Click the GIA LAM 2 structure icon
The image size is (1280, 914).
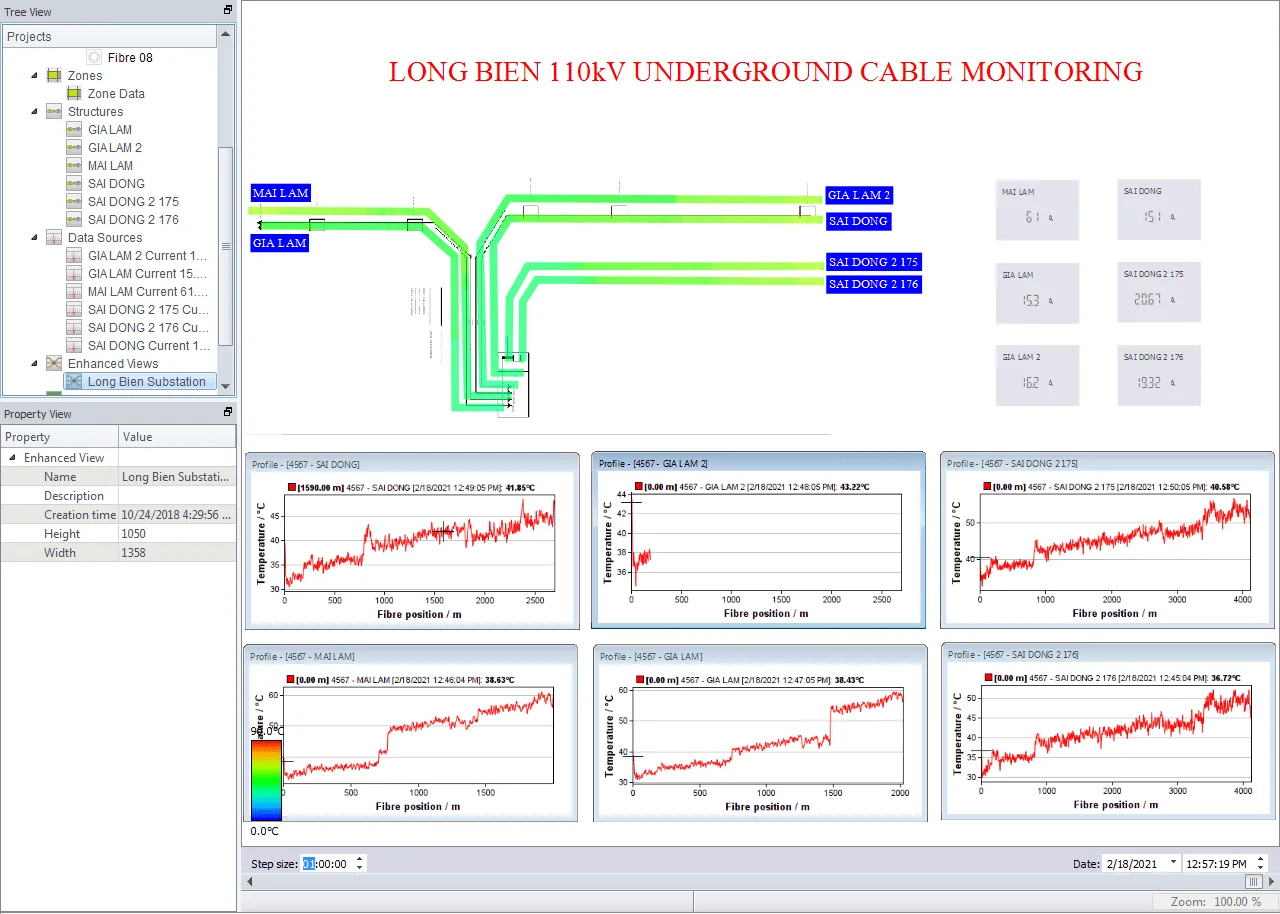click(74, 148)
